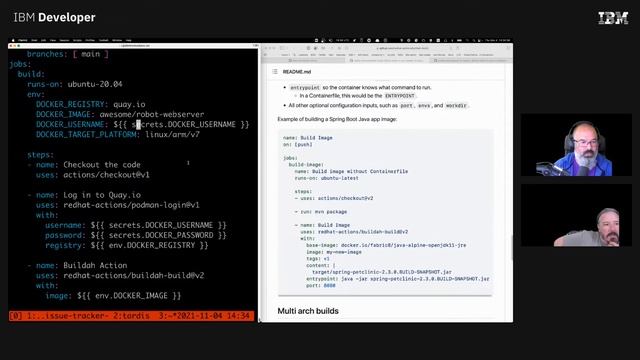Open the Profiles menu in the menu bar
The image size is (640, 360).
coord(90,40)
